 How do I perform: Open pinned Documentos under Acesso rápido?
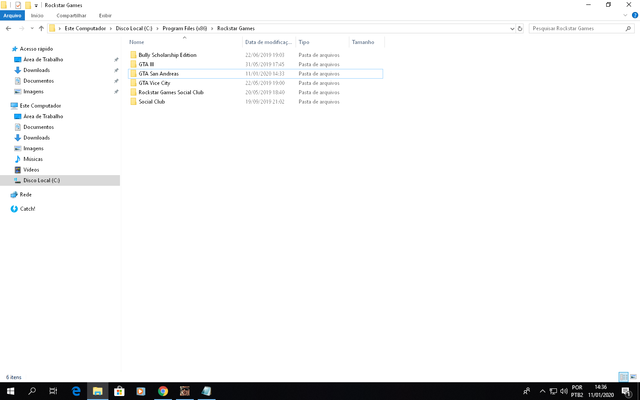[x=38, y=81]
